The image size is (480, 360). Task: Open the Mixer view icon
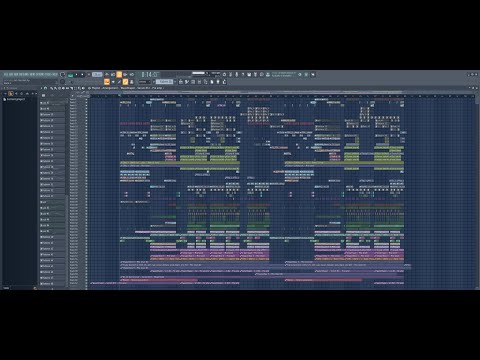(x=199, y=82)
